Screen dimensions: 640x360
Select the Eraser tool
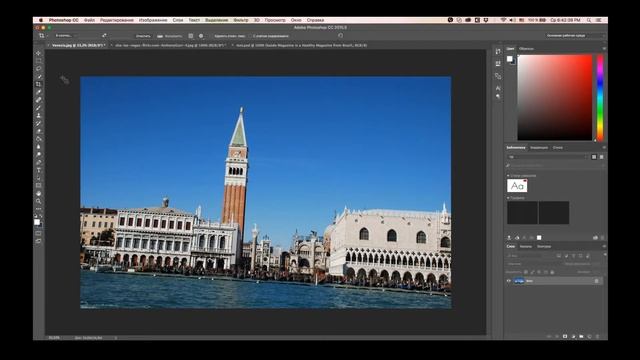pyautogui.click(x=39, y=131)
